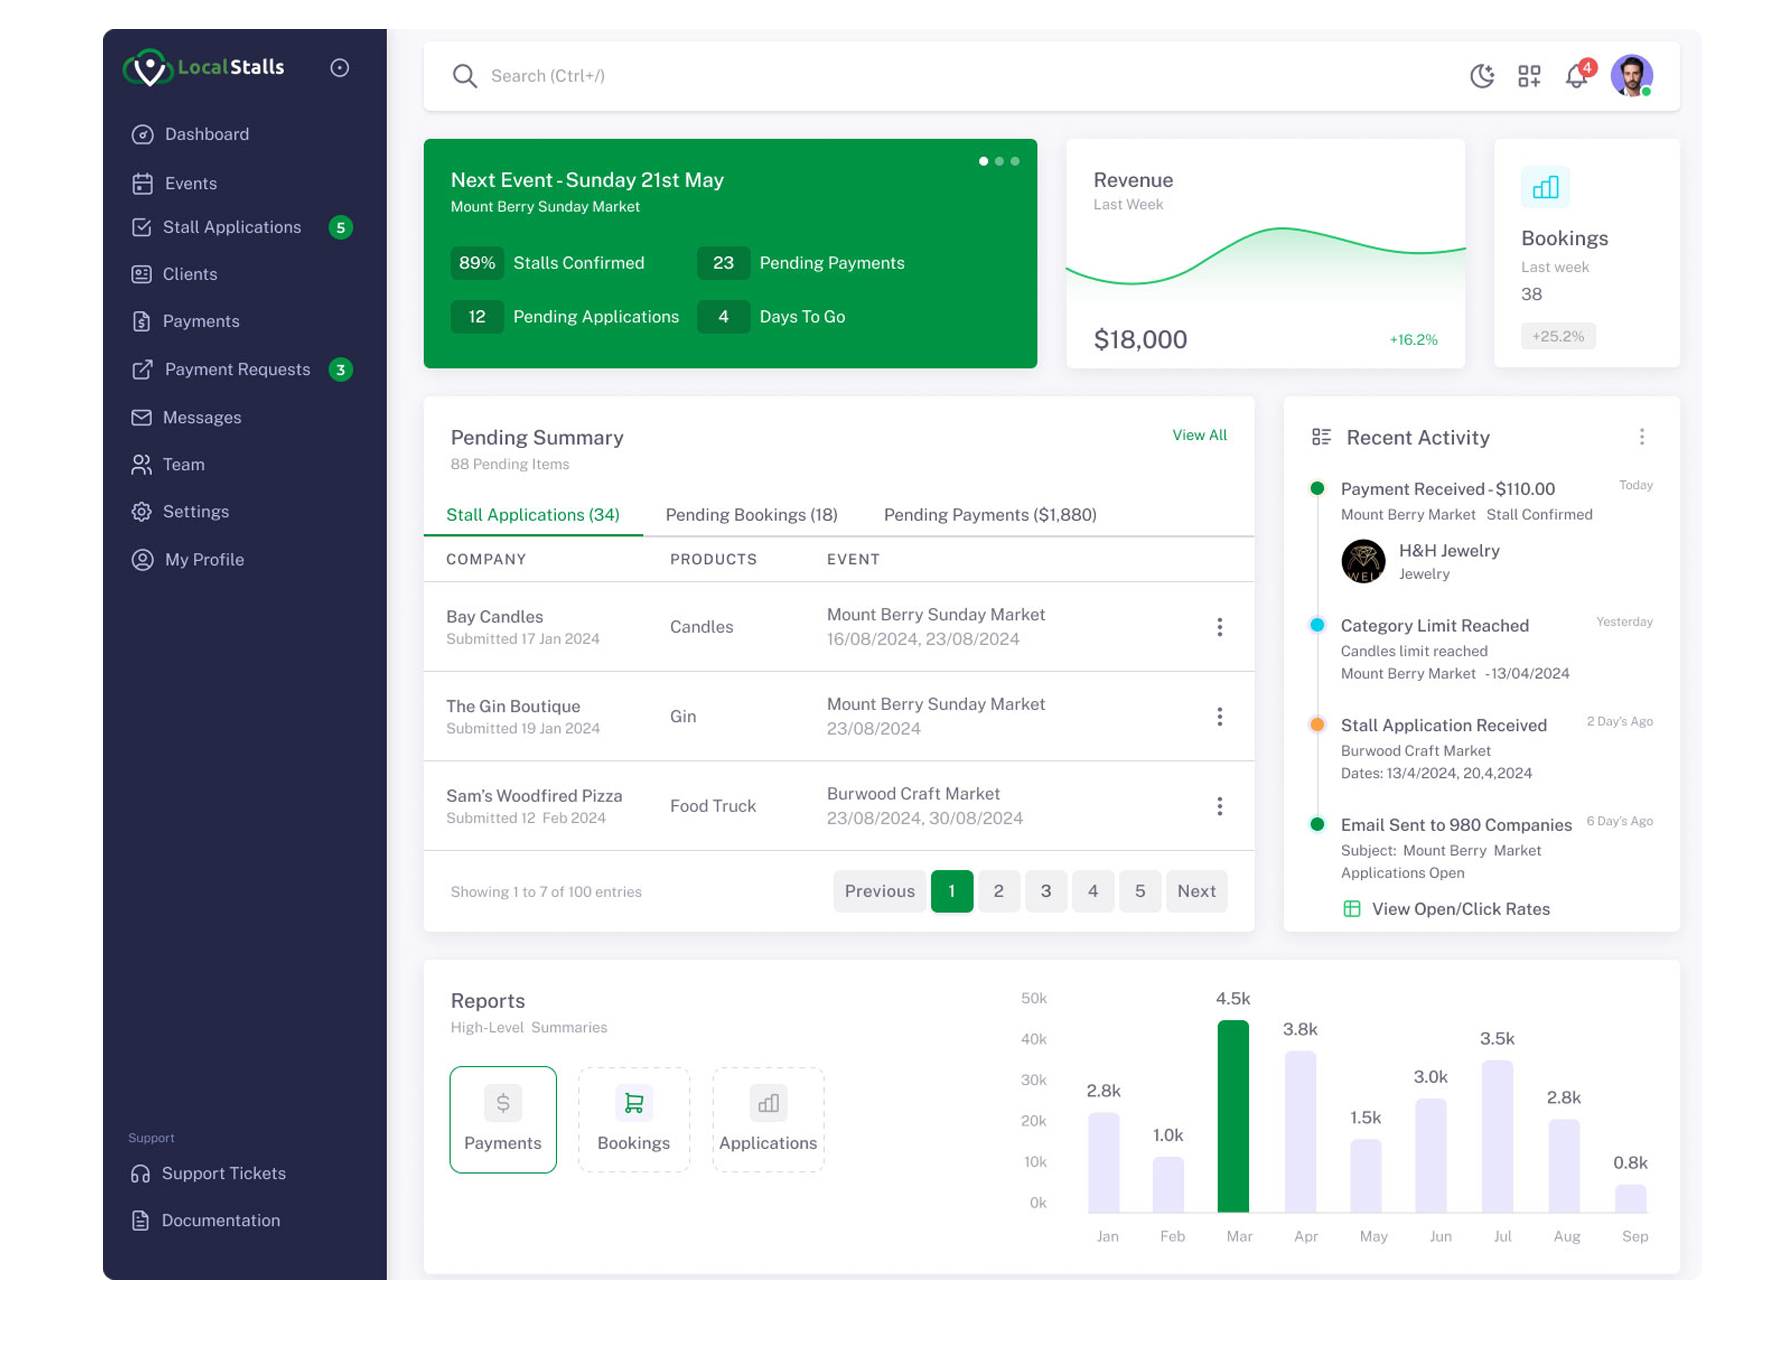Screen dimensions: 1788x1354
Task: Switch to Stall Applications (34) tab
Action: coord(533,514)
